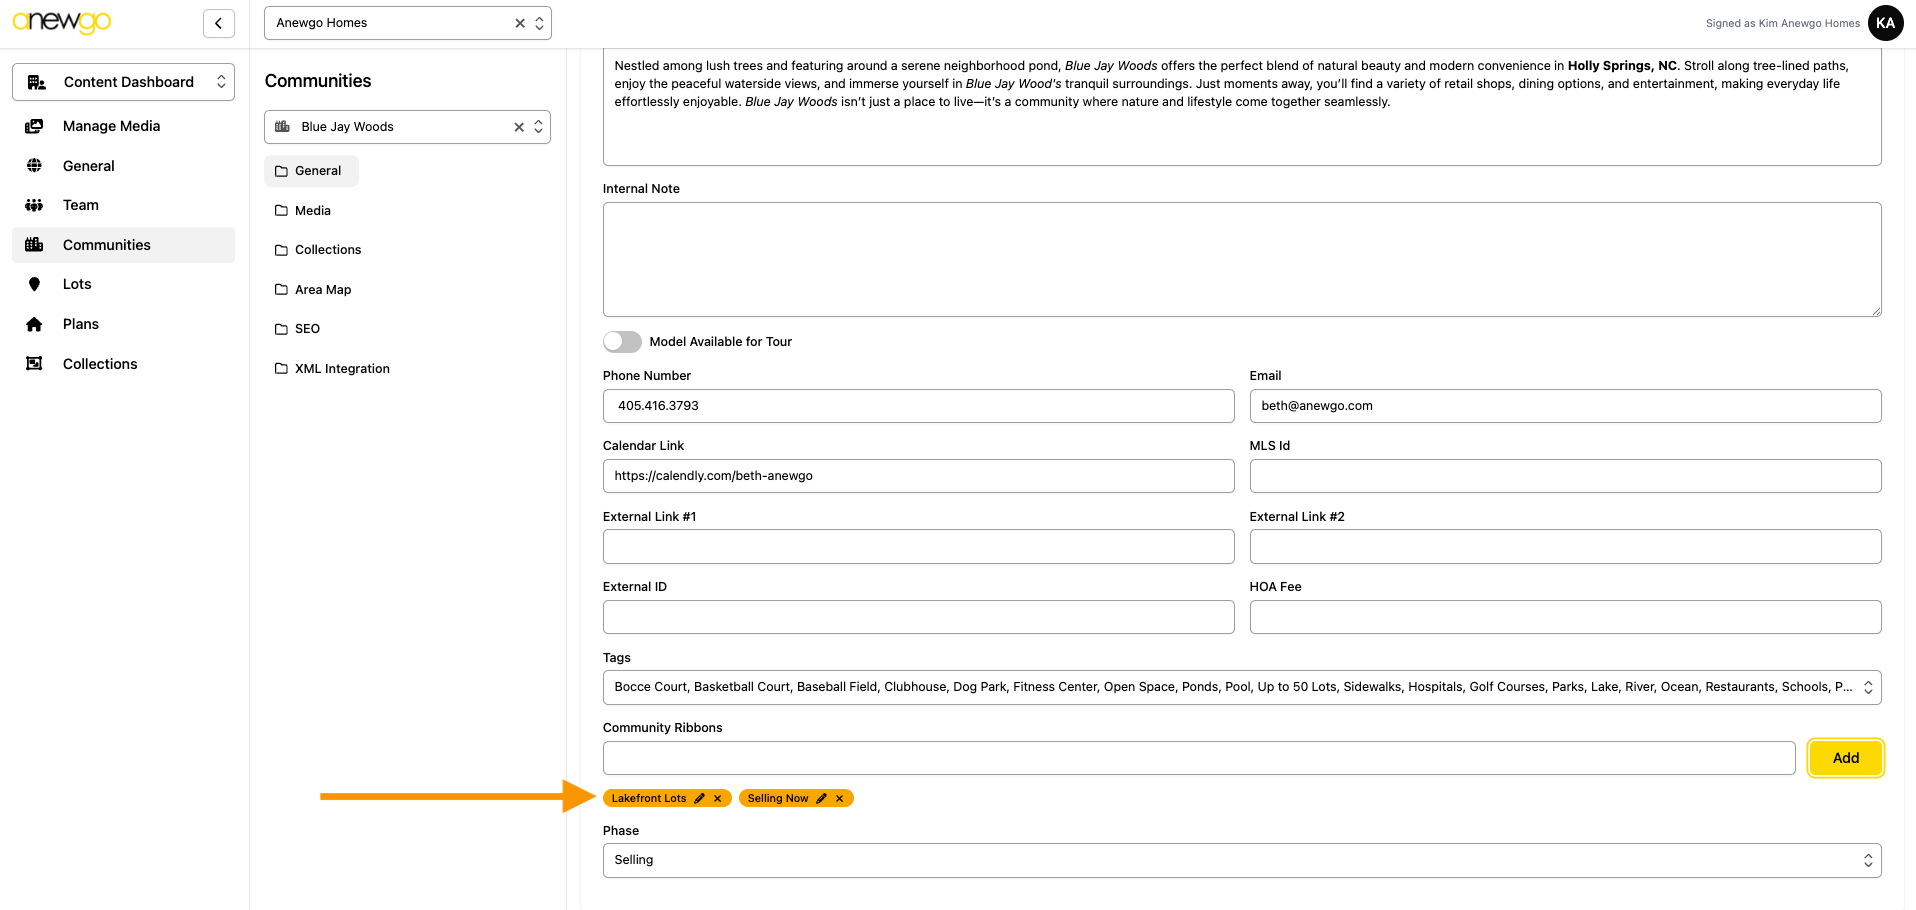1916x910 pixels.
Task: Click the Community Ribbons text field
Action: click(x=1198, y=758)
